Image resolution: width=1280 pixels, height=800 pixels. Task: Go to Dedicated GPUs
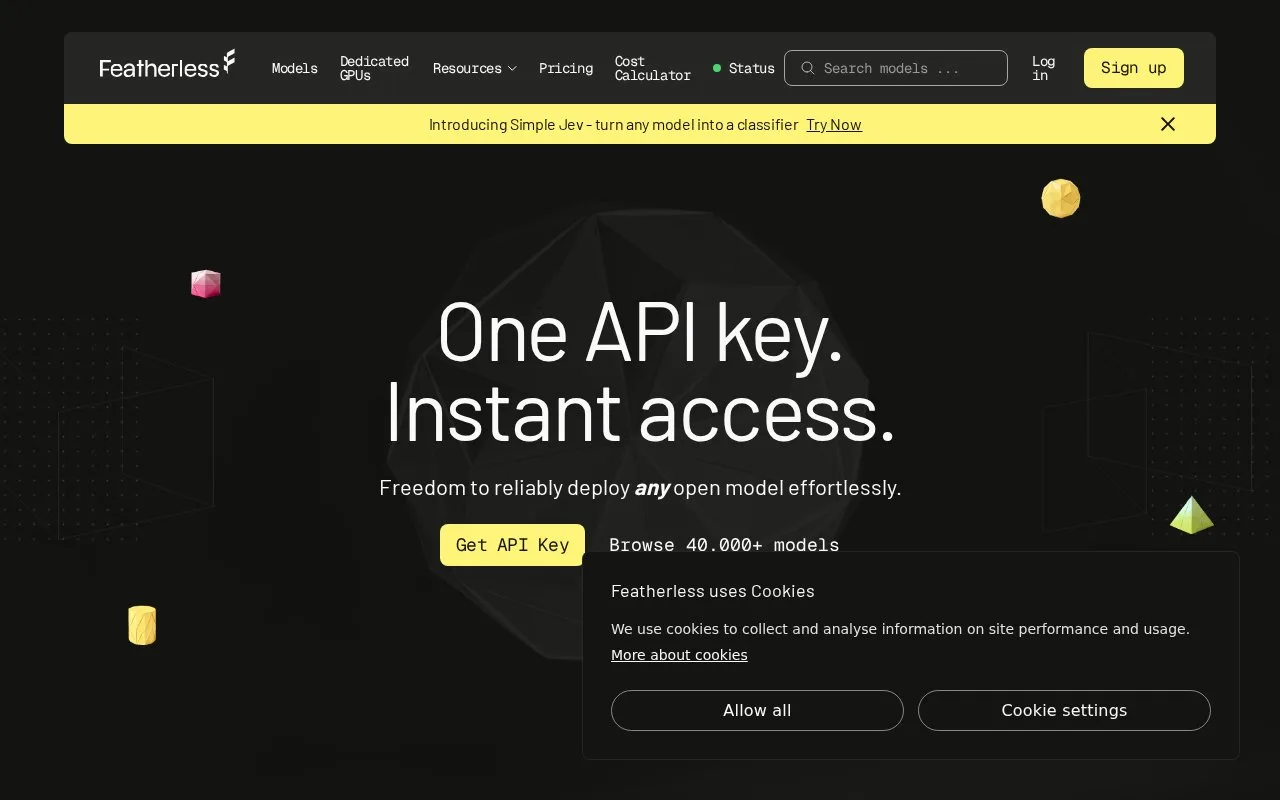[374, 68]
